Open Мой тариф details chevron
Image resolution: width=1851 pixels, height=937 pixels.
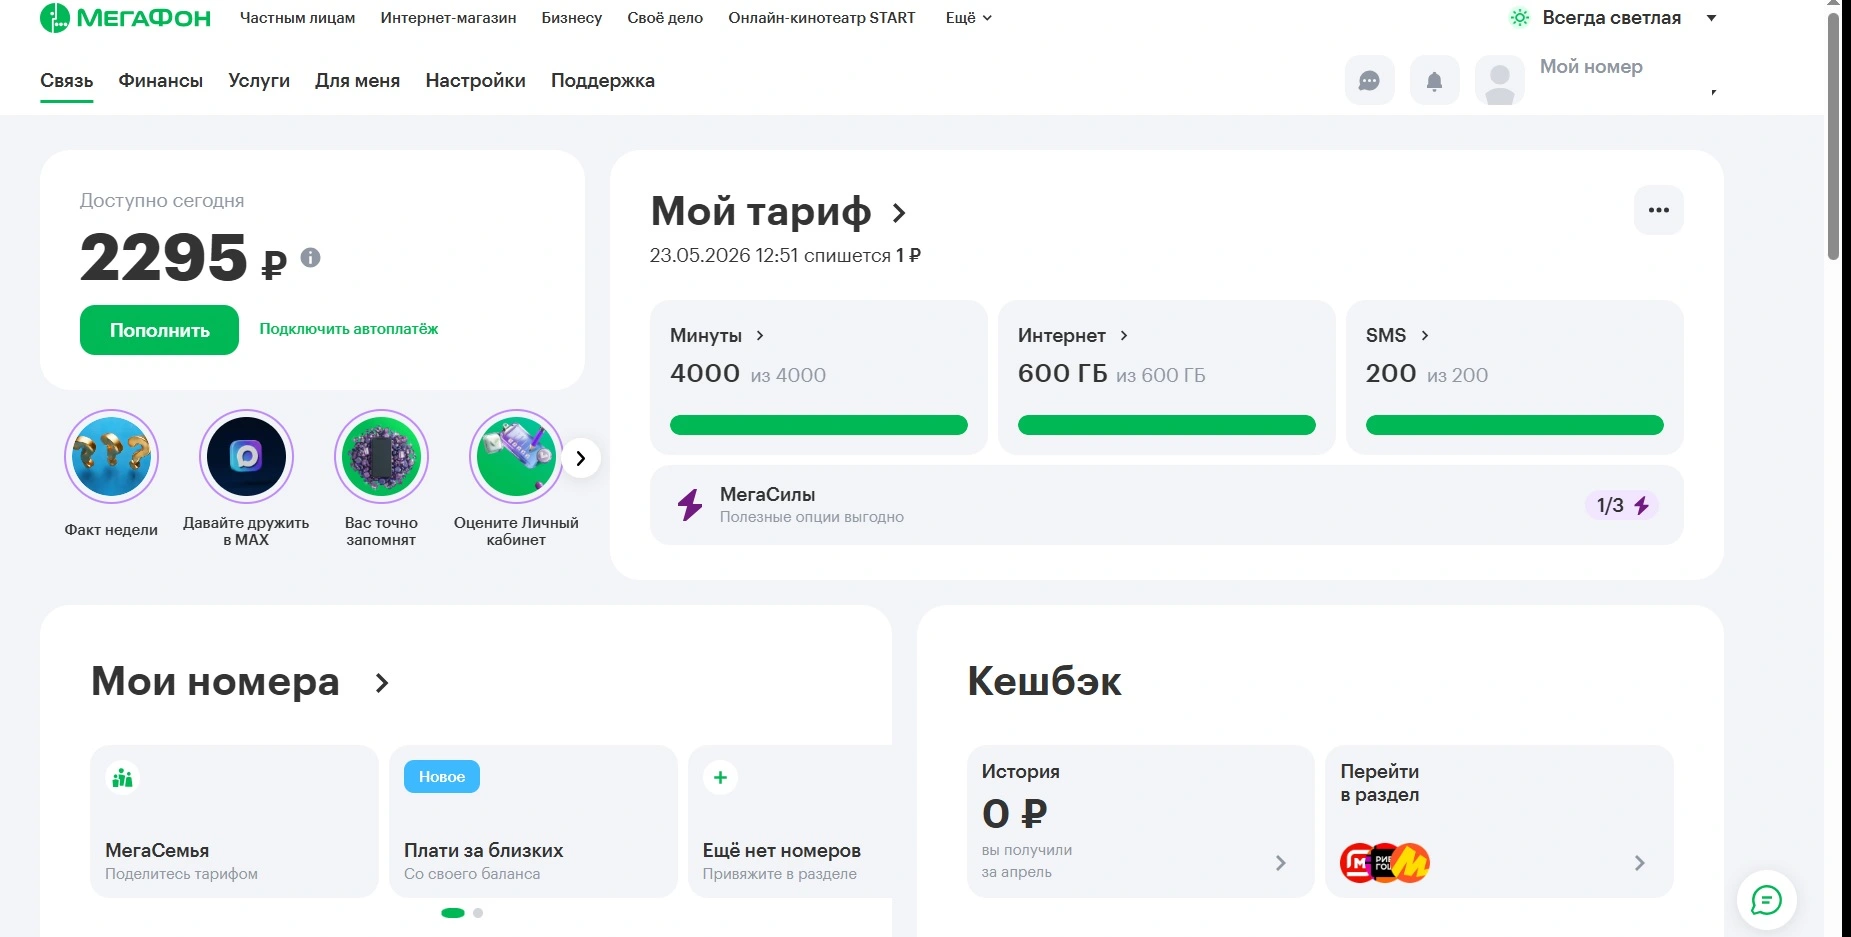pyautogui.click(x=899, y=213)
